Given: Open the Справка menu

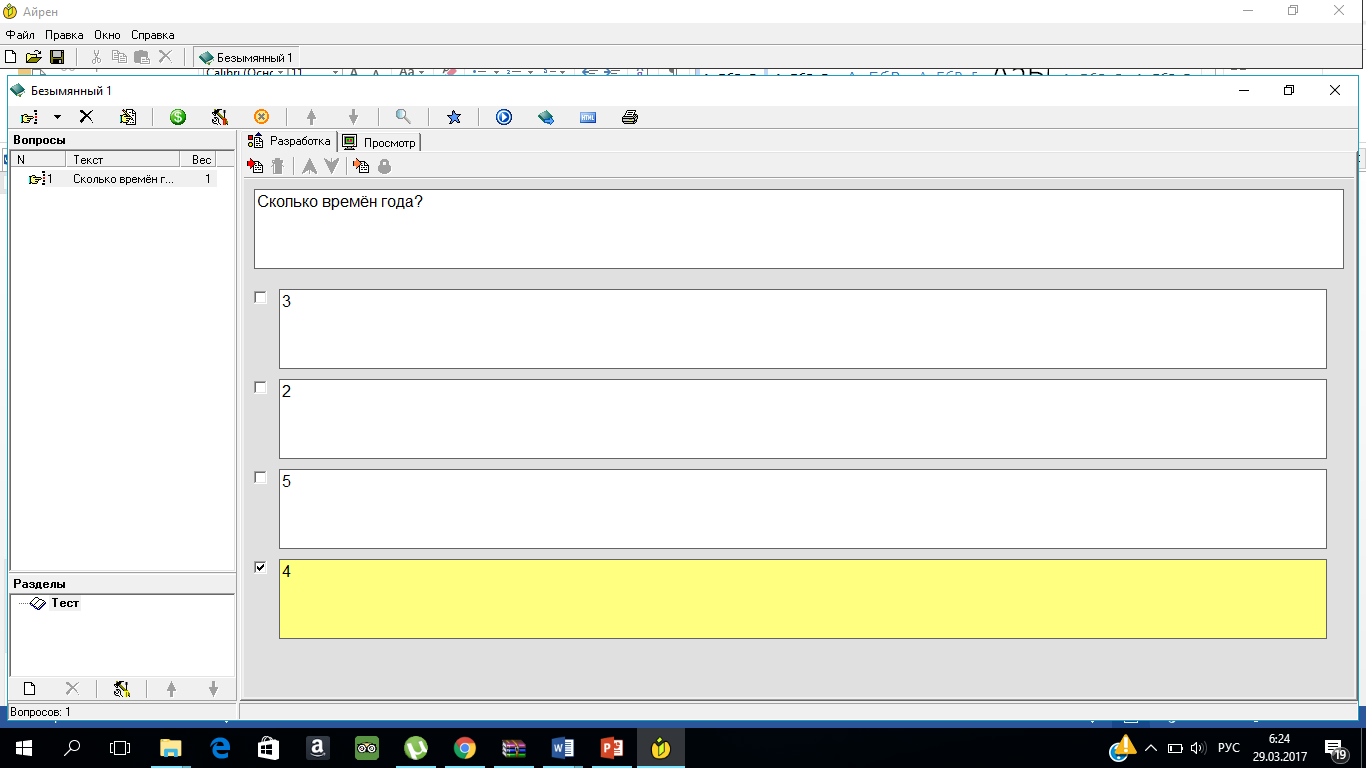Looking at the screenshot, I should (152, 35).
